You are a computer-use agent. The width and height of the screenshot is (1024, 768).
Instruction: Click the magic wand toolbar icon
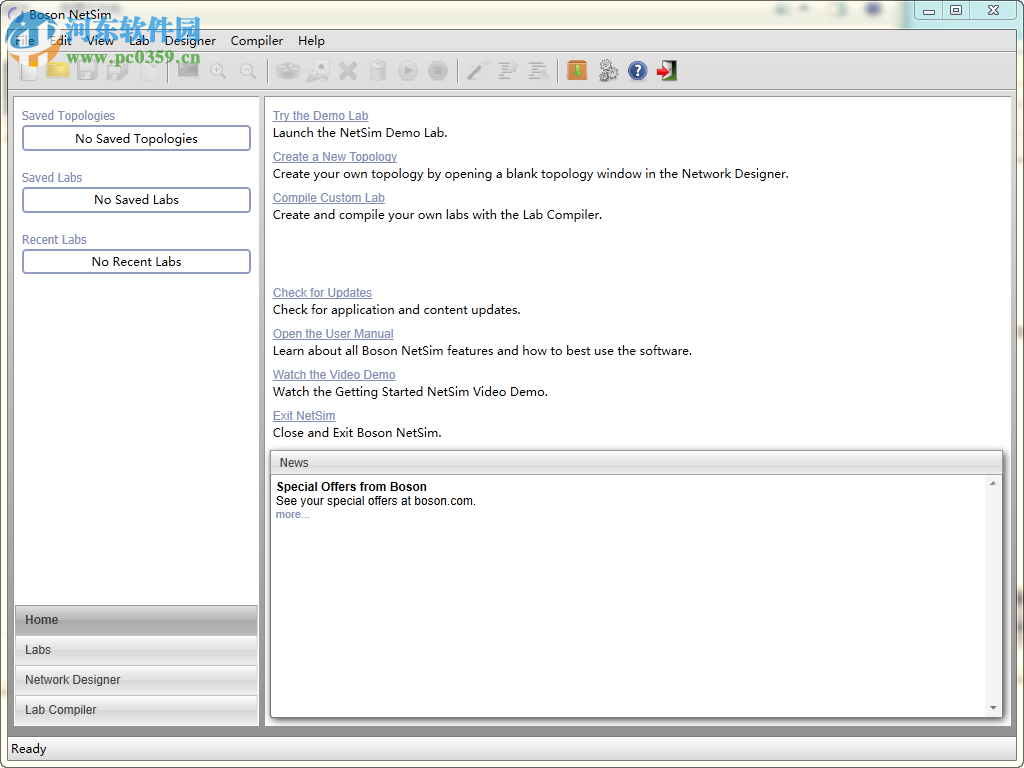[x=477, y=71]
